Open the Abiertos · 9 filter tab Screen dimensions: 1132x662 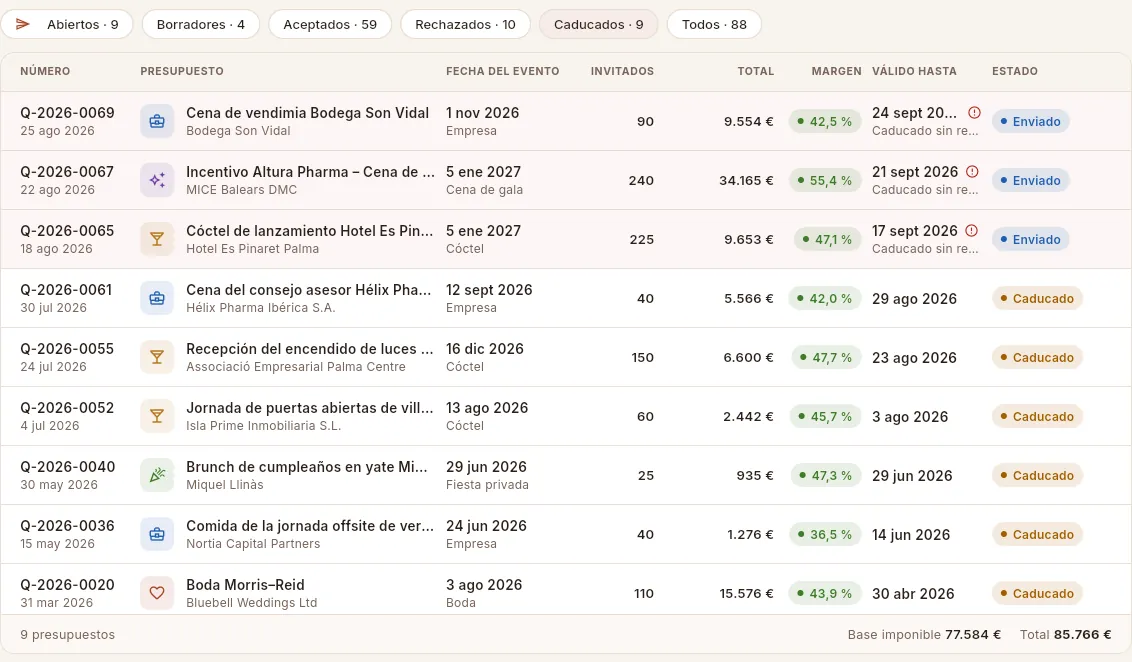coord(66,25)
